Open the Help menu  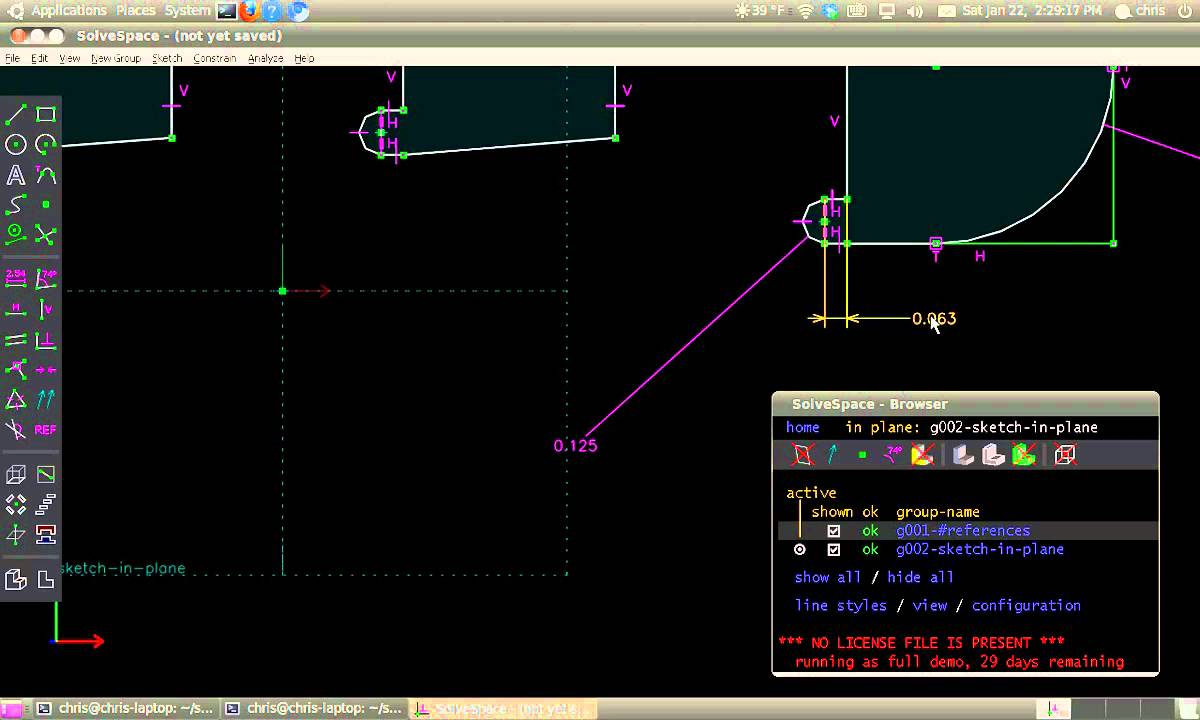point(304,59)
